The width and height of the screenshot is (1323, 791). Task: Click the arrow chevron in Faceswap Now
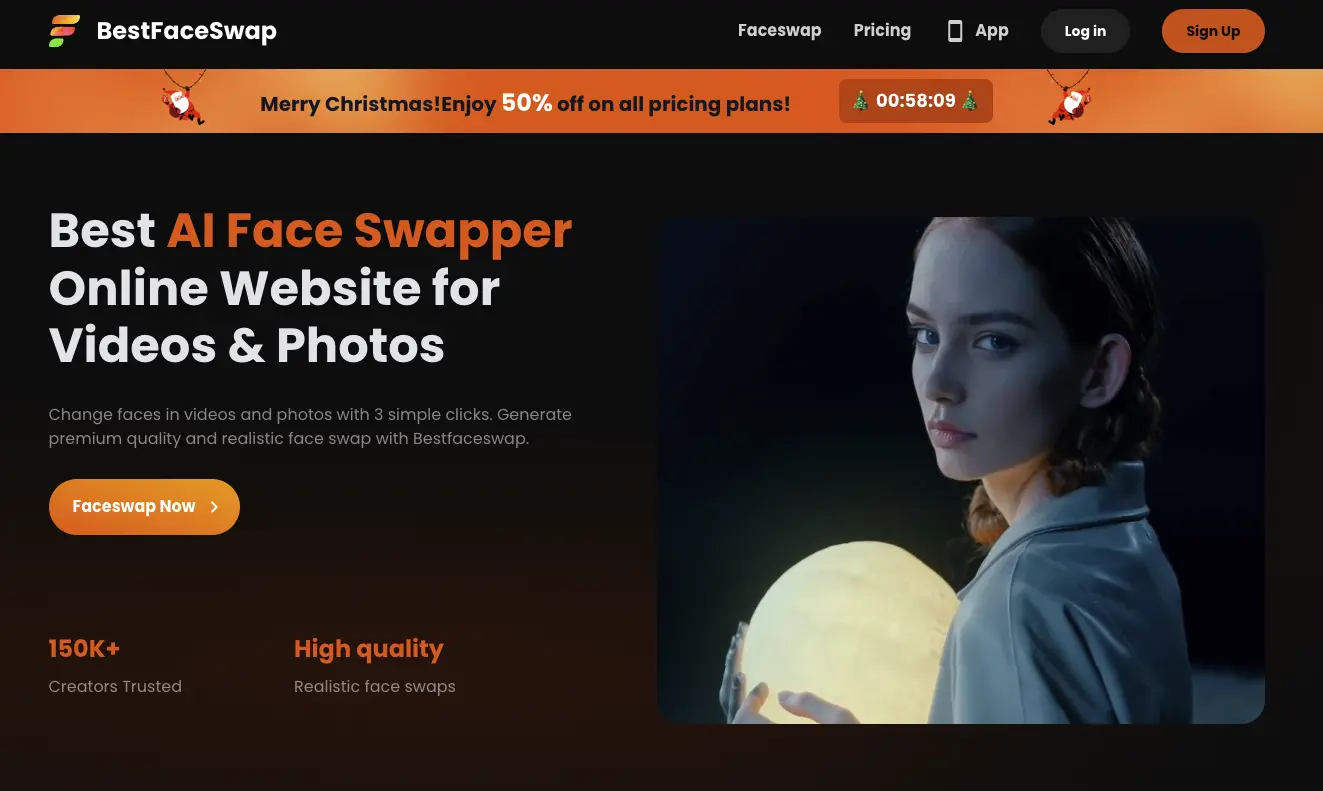pyautogui.click(x=214, y=507)
